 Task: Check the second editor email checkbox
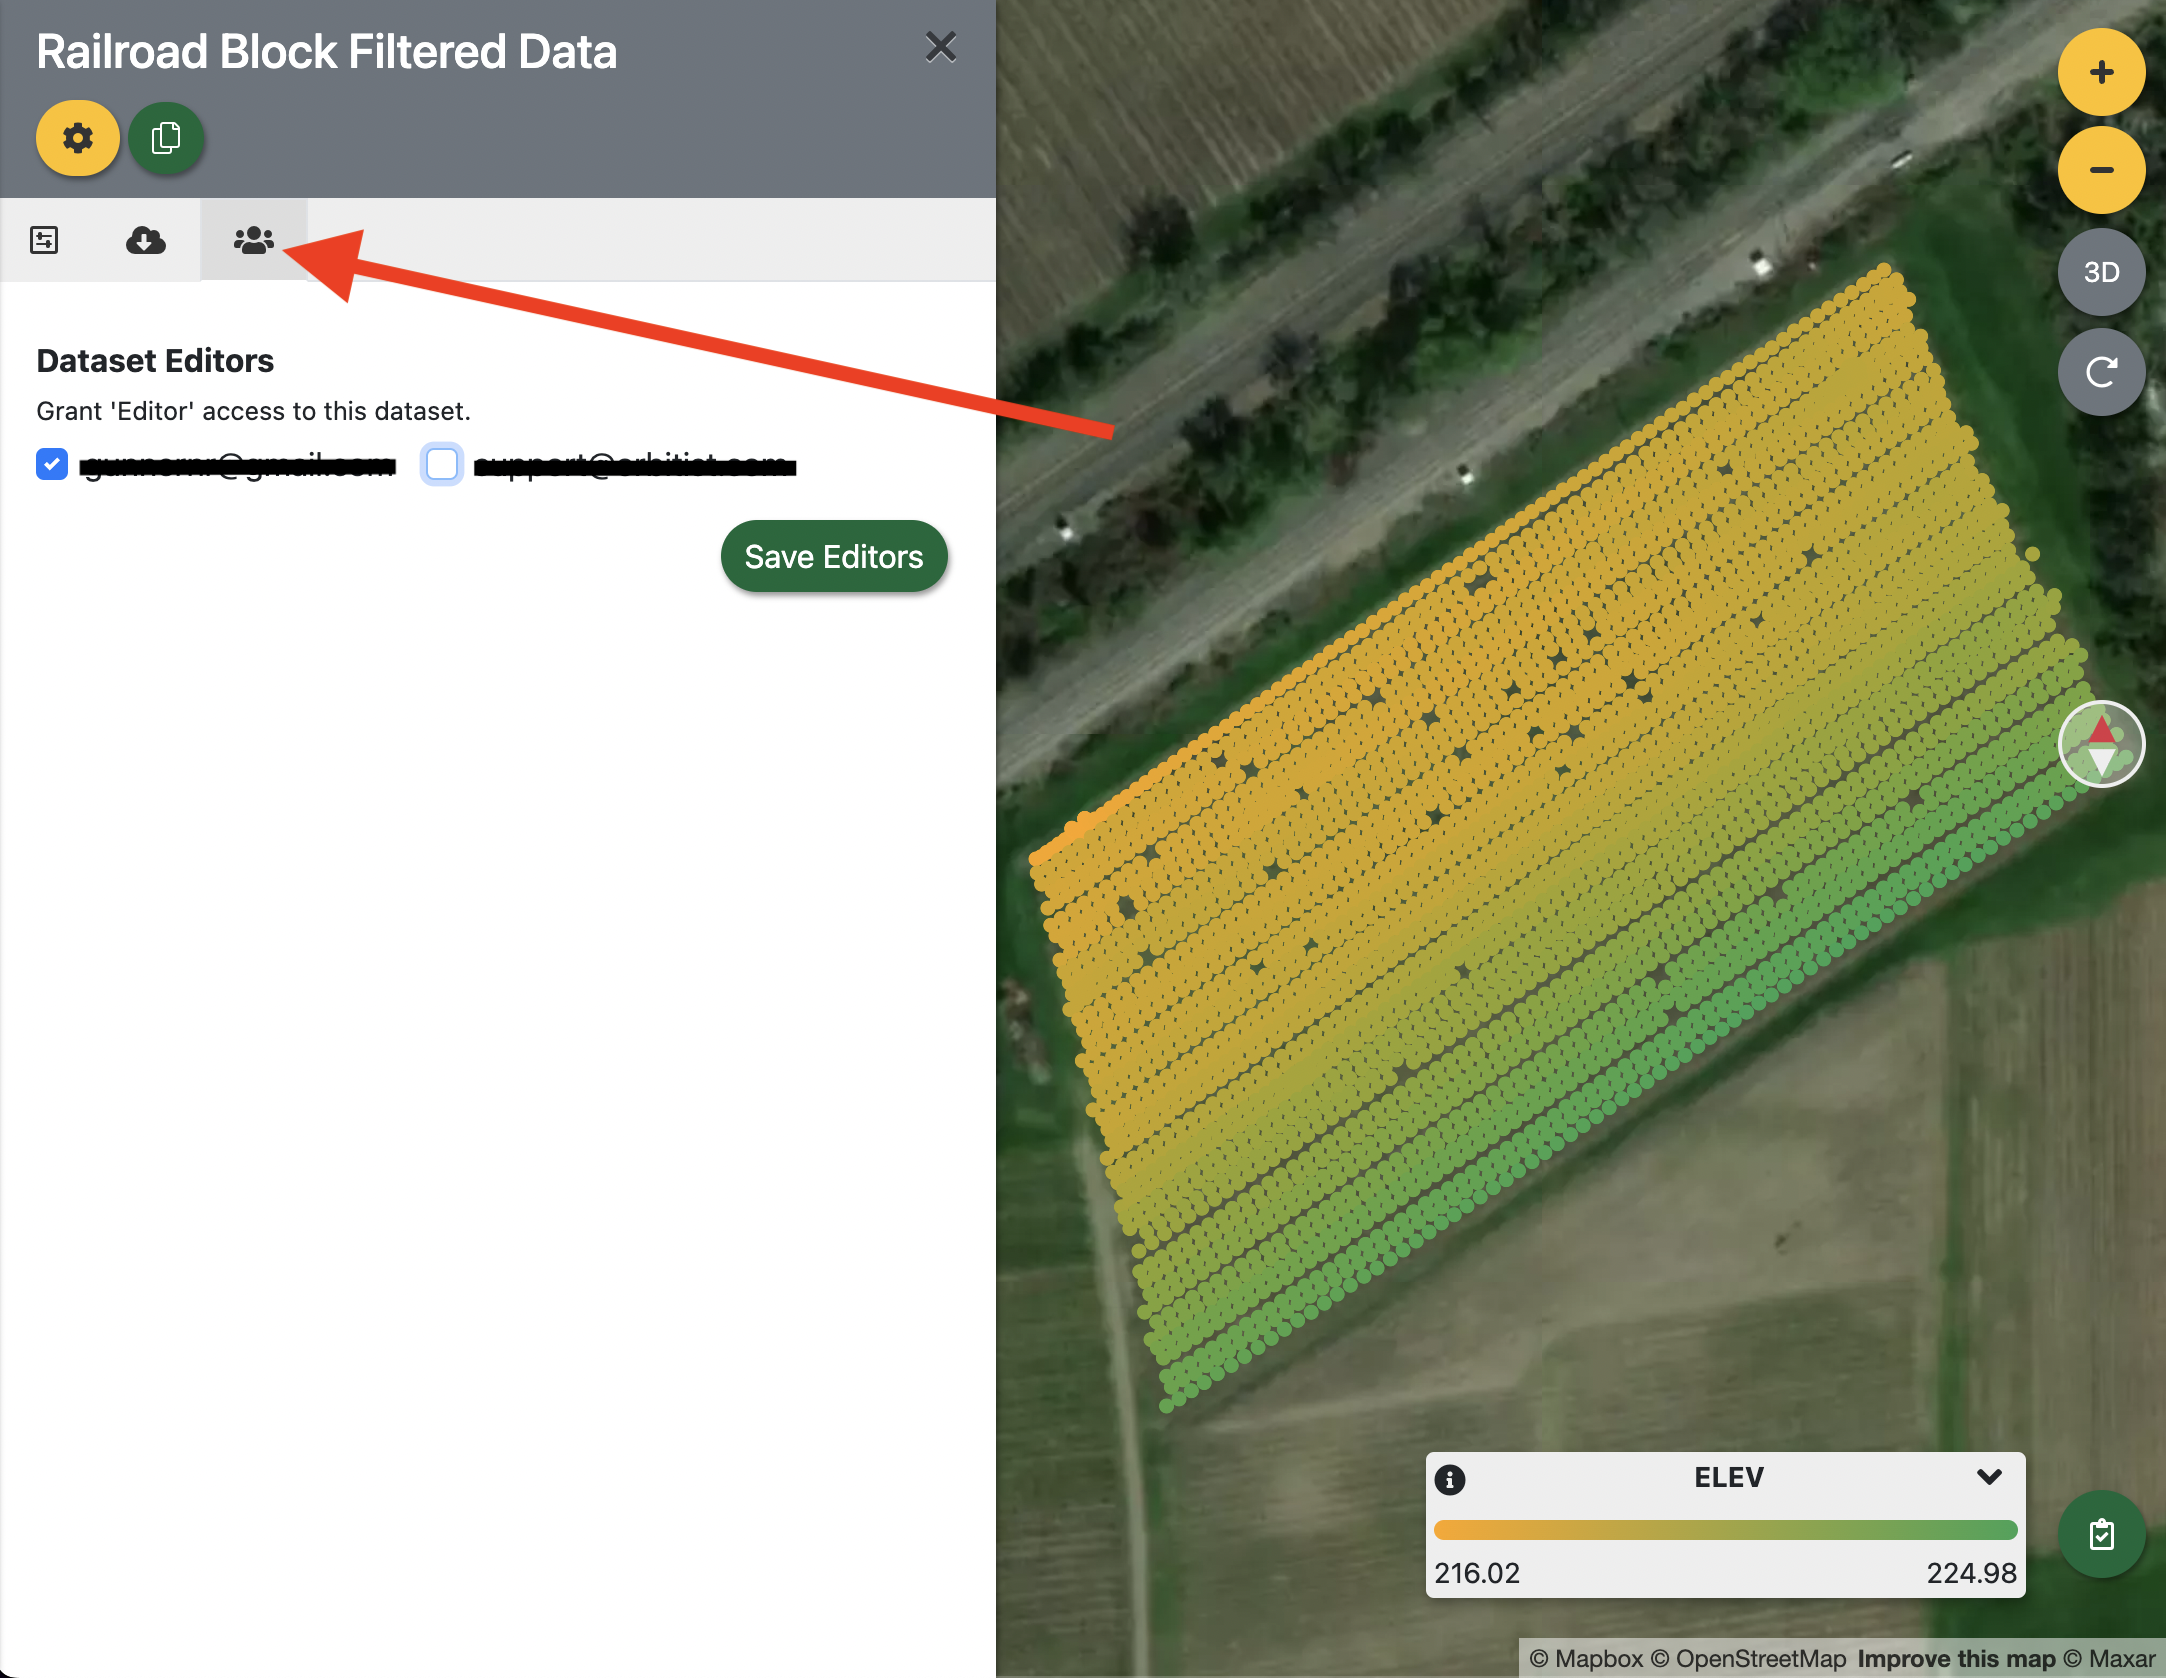pos(442,464)
